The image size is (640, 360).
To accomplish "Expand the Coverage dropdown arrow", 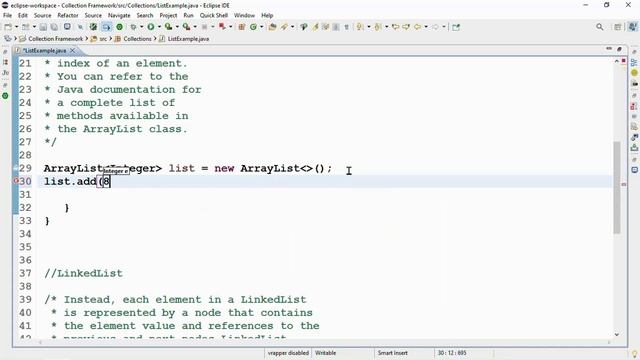I will tap(177, 27).
